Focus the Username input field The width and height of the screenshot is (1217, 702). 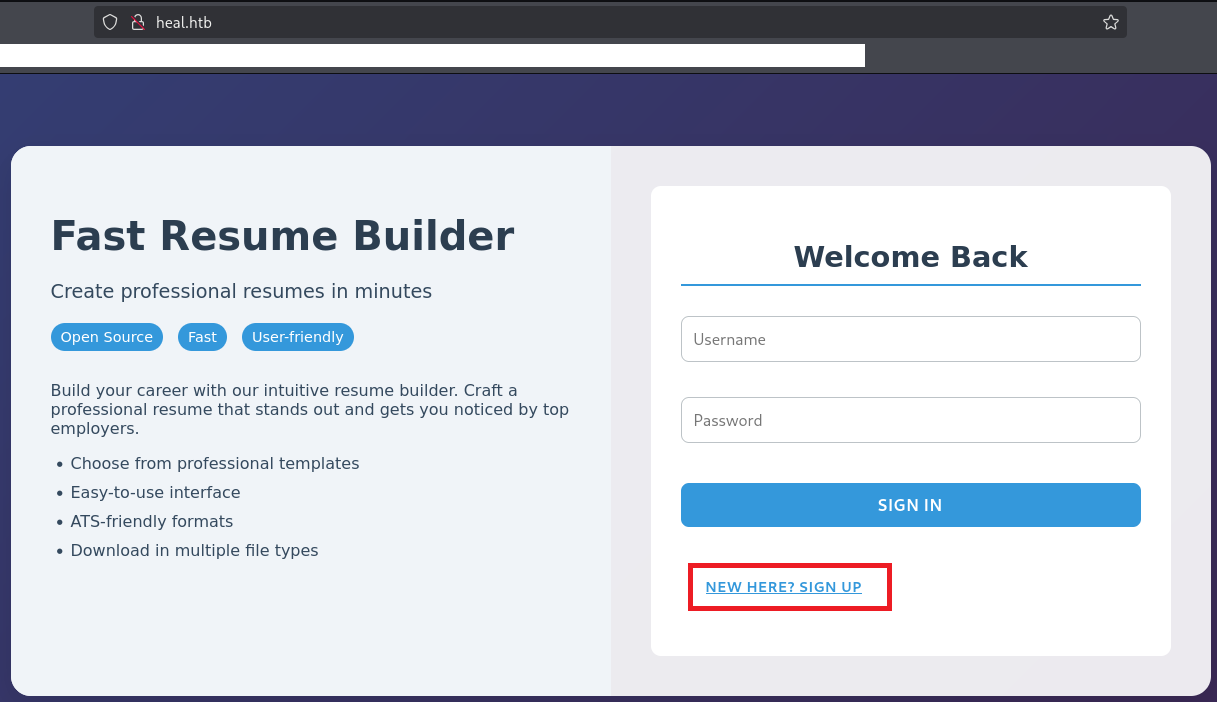coord(910,339)
